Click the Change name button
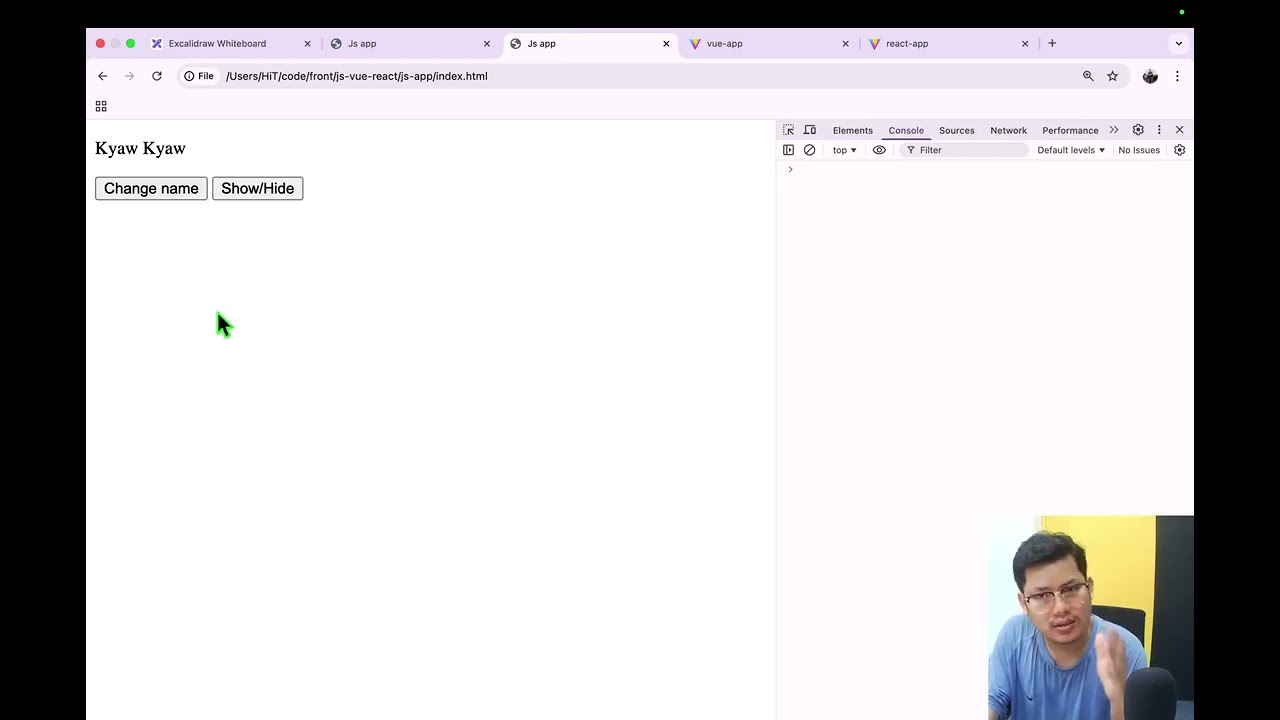1280x720 pixels. tap(151, 188)
